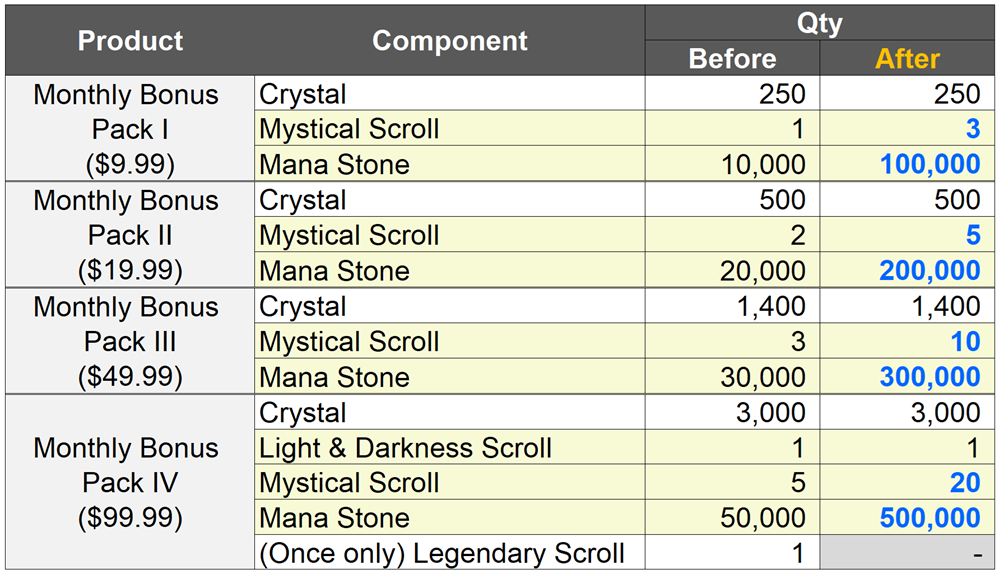The width and height of the screenshot is (1000, 574).
Task: Click the Product column header
Action: pyautogui.click(x=130, y=41)
